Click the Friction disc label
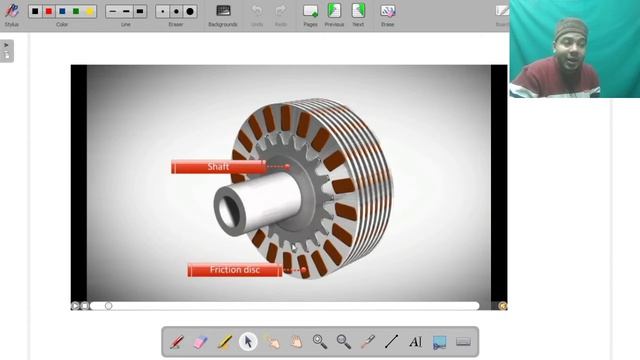This screenshot has width=640, height=360. (235, 270)
